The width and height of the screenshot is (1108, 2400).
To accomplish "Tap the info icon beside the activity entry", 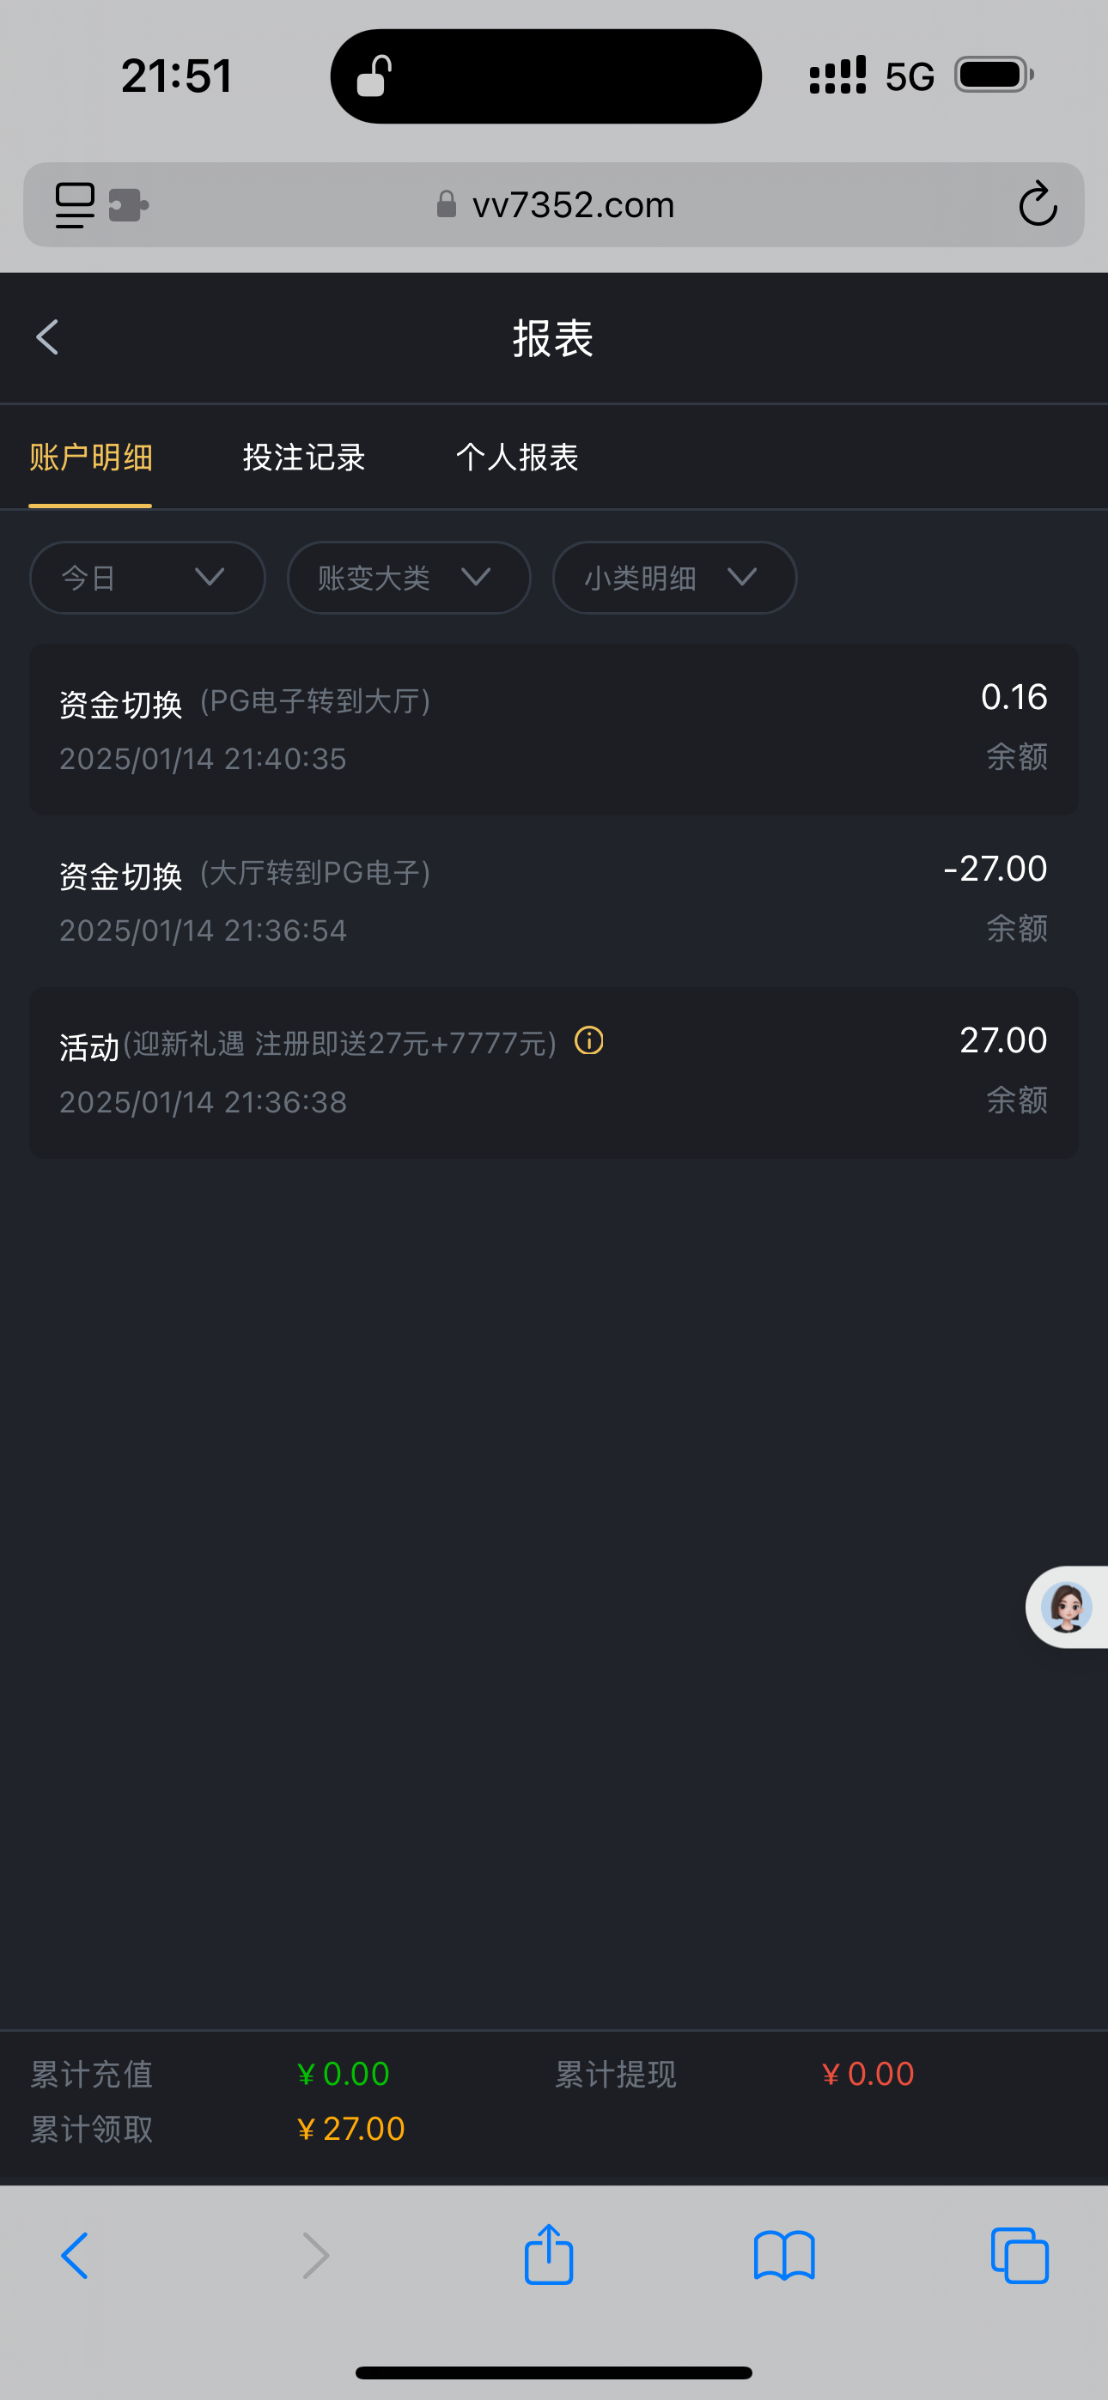I will click(589, 1041).
